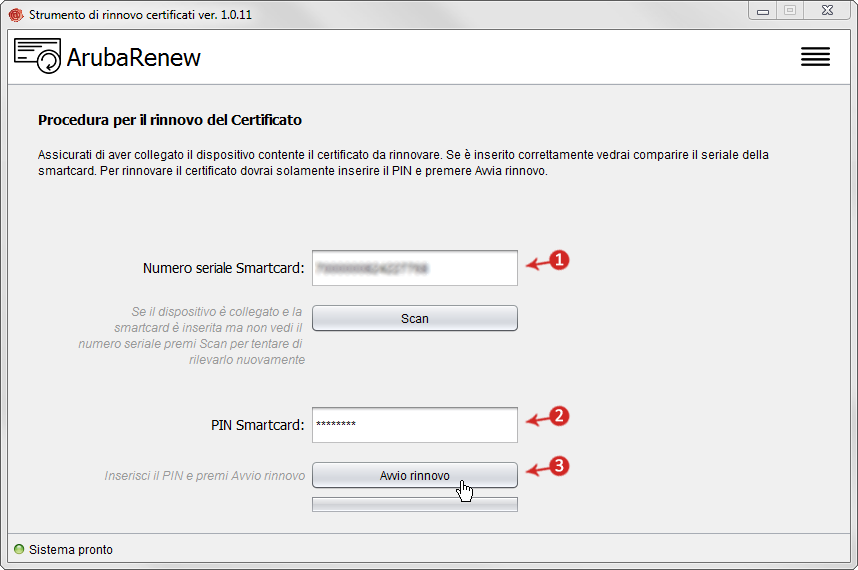Click the 'Sistema pronto' status text
This screenshot has height=570, width=858.
[x=71, y=549]
